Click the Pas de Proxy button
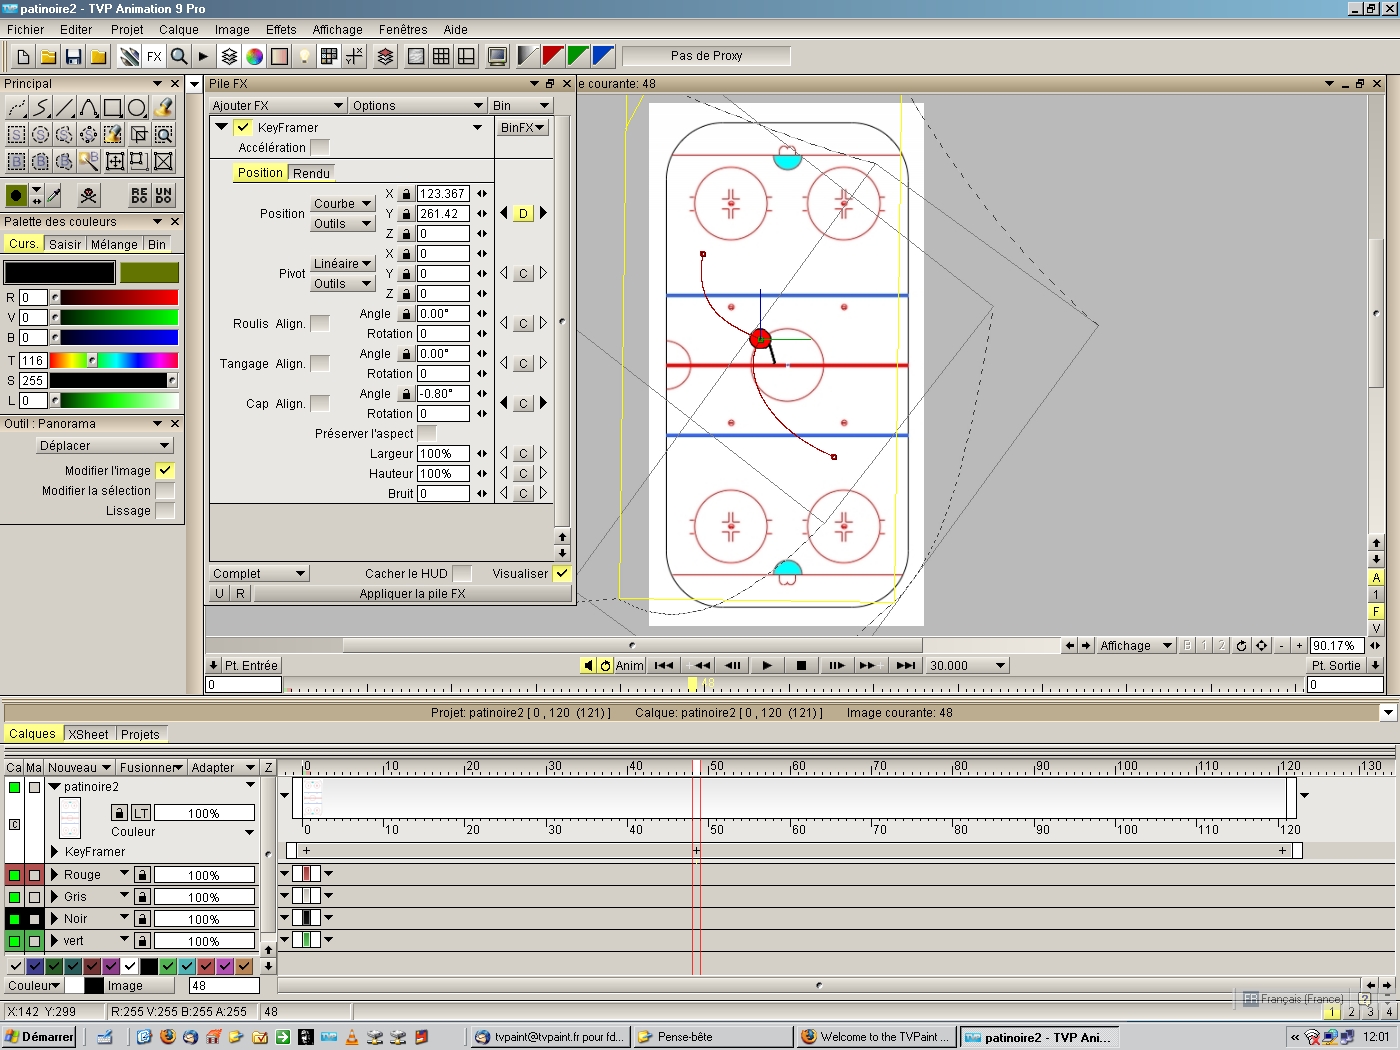Image resolution: width=1400 pixels, height=1050 pixels. [706, 56]
